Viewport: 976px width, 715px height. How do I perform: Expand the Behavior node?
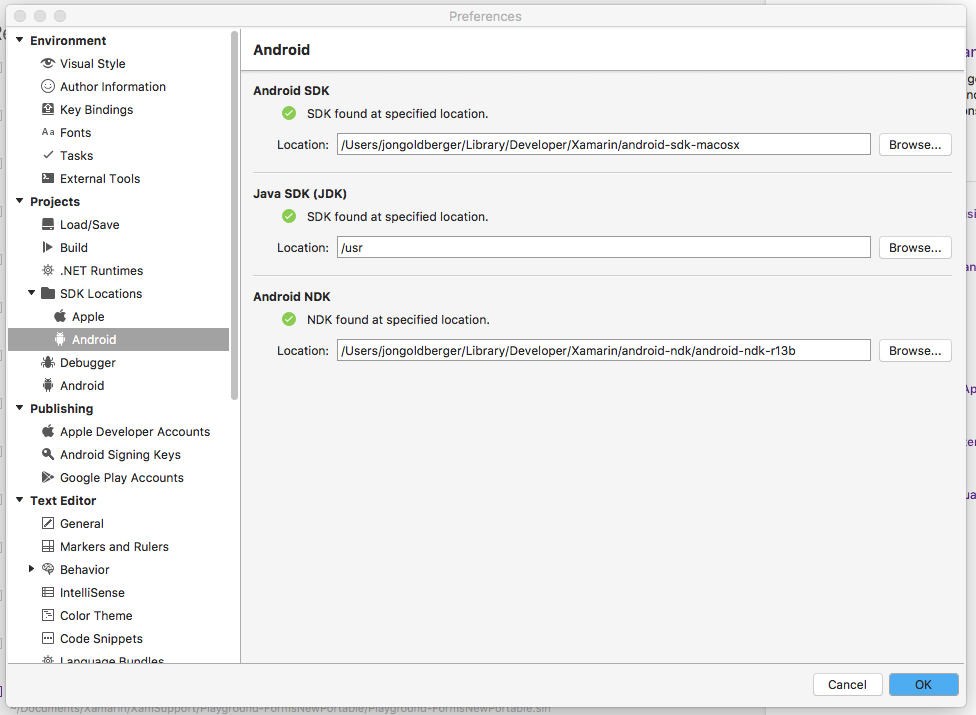31,569
